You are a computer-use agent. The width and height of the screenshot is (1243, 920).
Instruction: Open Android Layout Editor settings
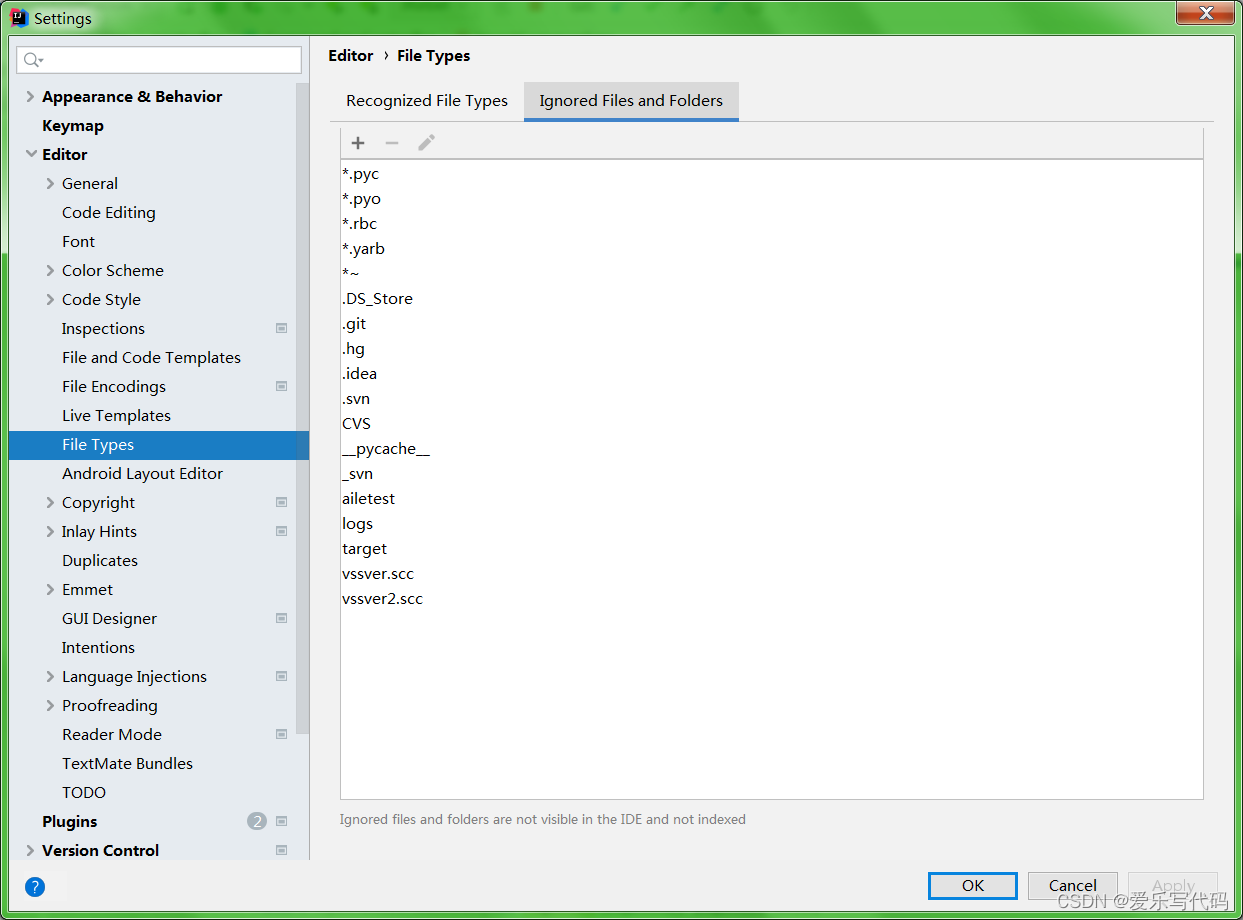tap(142, 473)
